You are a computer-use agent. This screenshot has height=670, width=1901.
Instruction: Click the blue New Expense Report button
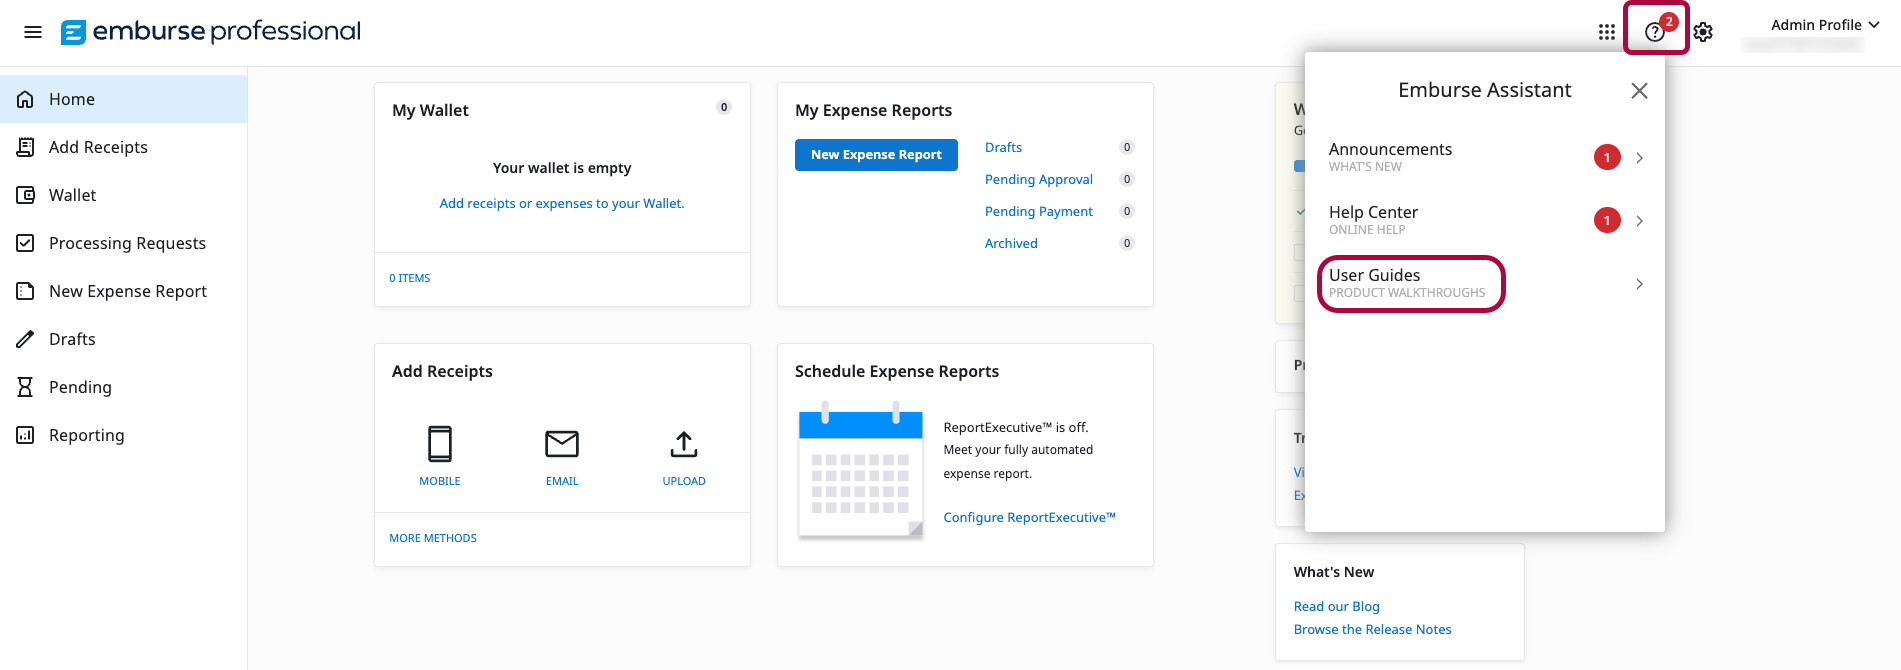pyautogui.click(x=876, y=155)
